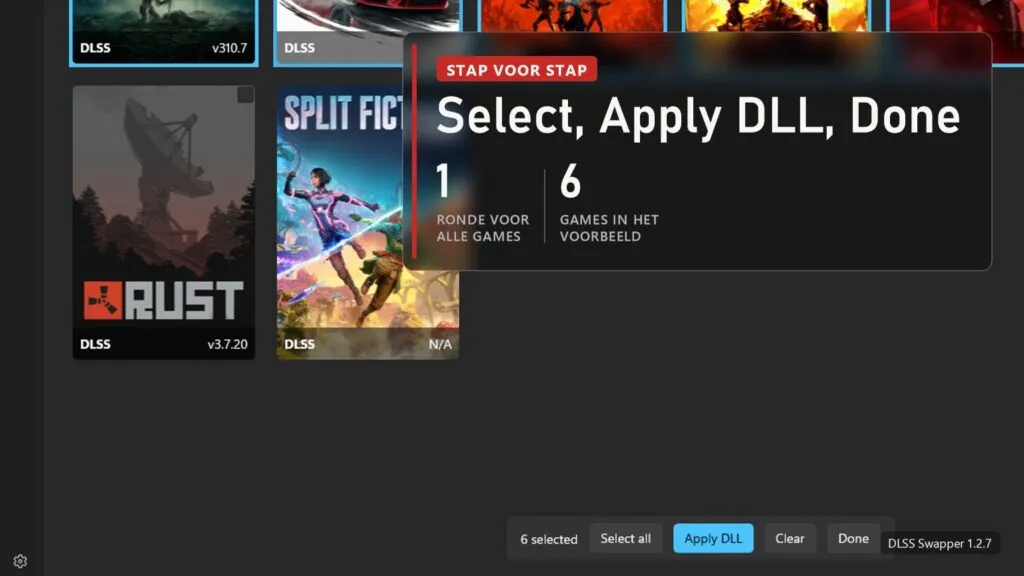Click the Rust v3.7.20 version label
This screenshot has height=576, width=1024.
pos(227,344)
